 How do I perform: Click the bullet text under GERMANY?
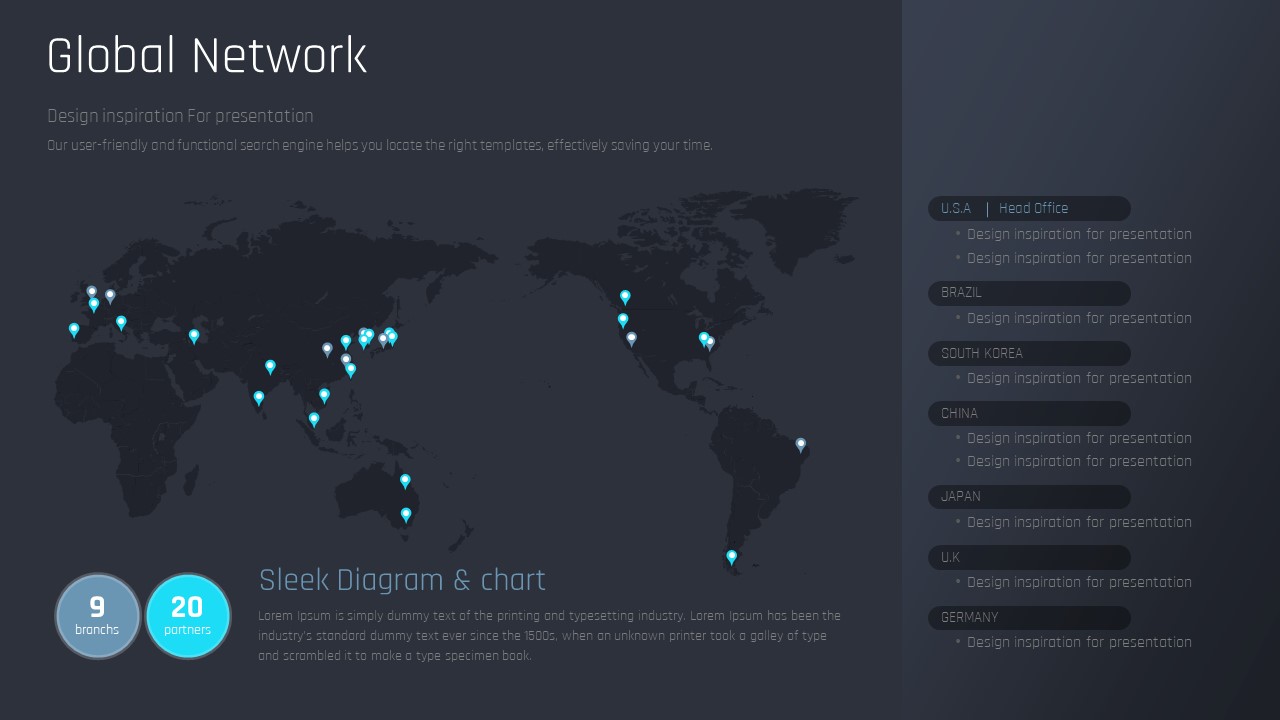point(1079,642)
